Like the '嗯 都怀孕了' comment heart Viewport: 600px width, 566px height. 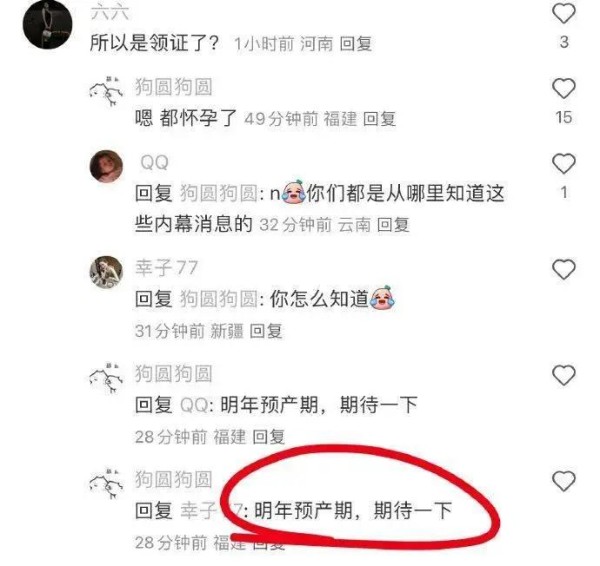tap(564, 88)
